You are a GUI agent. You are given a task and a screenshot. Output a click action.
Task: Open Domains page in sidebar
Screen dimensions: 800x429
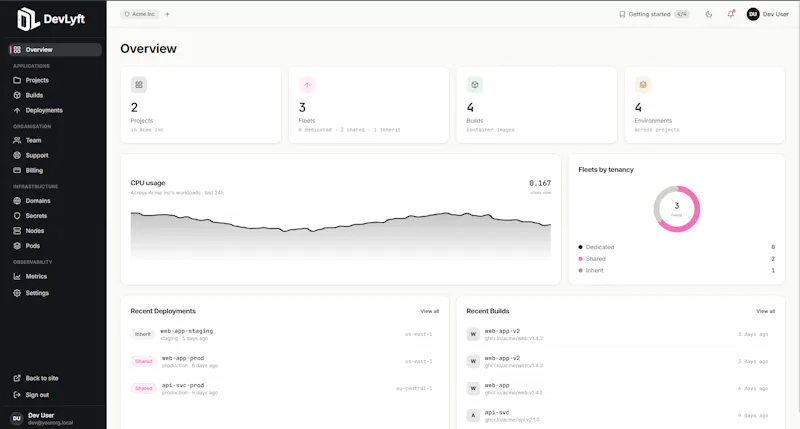point(55,200)
